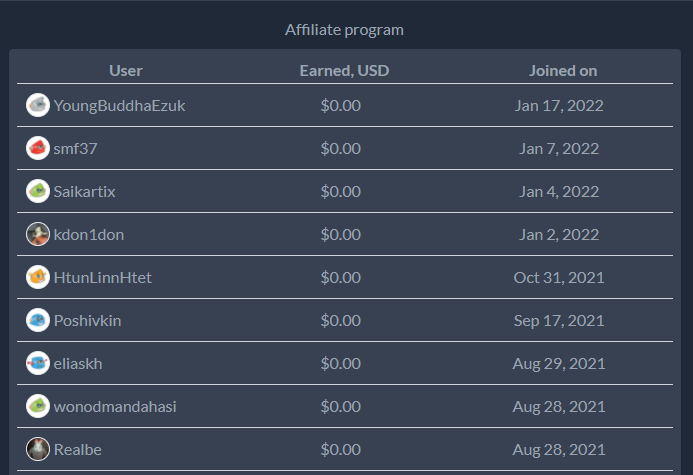Select Realbe's rabbit profile picture

(38, 449)
